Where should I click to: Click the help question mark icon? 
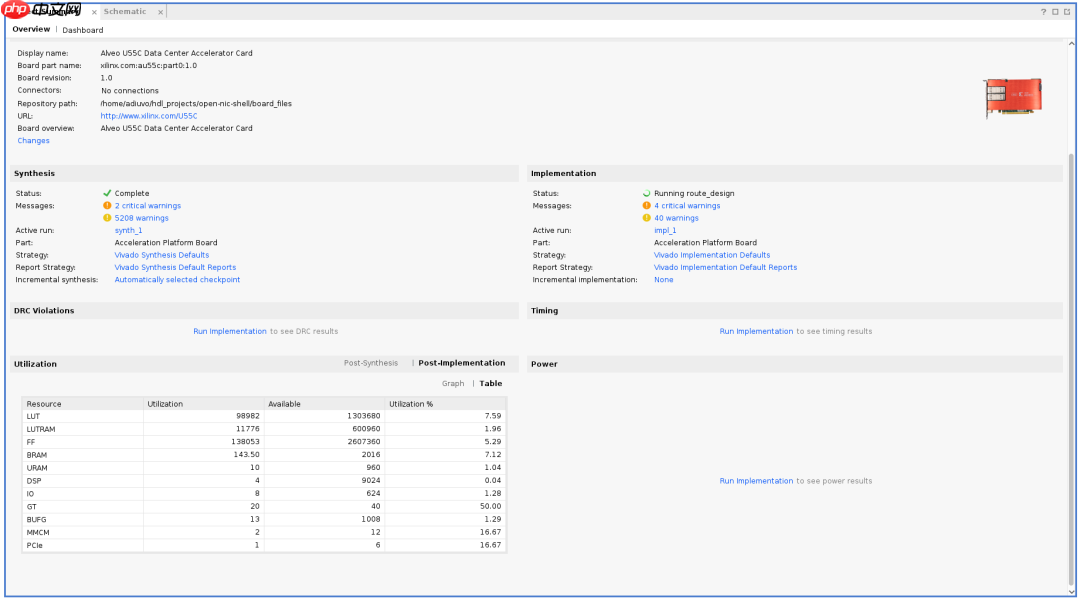1043,12
